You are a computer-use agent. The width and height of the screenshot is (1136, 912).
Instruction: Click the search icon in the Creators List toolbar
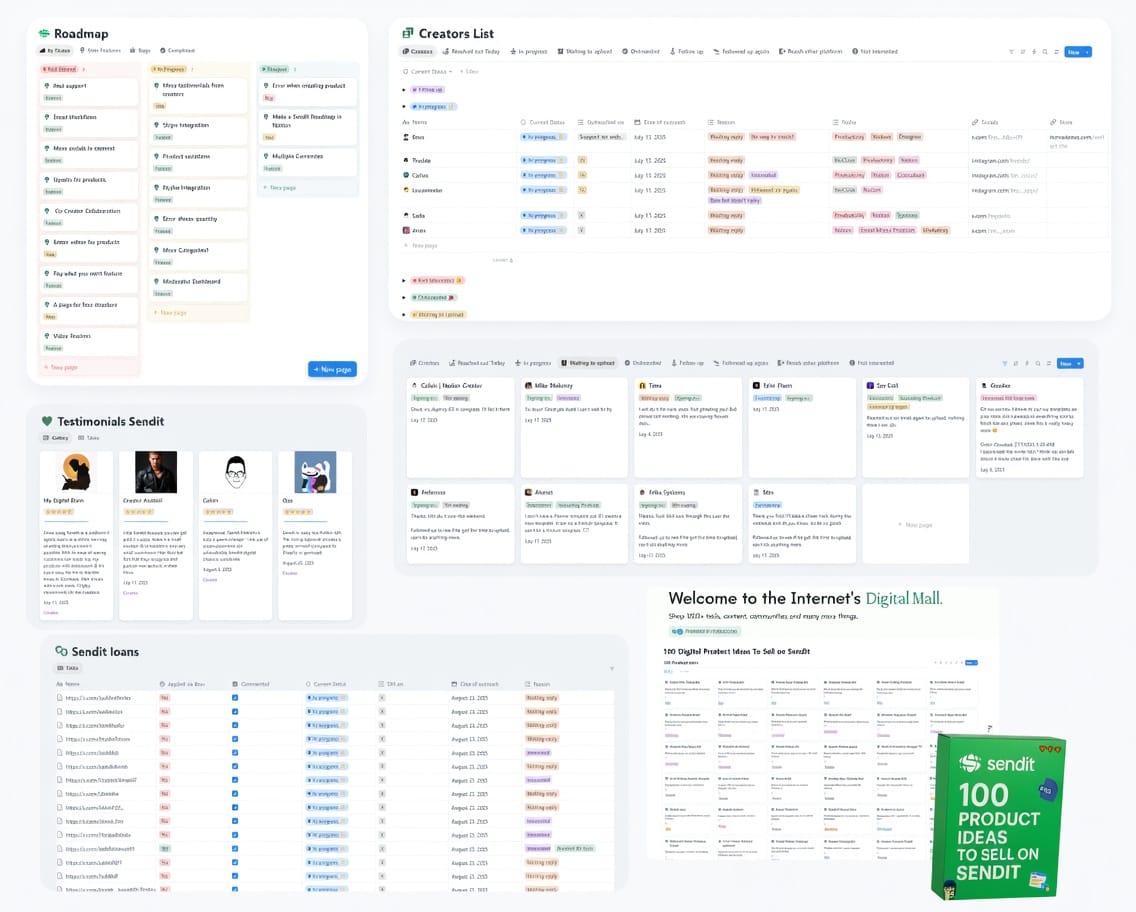pyautogui.click(x=1044, y=51)
